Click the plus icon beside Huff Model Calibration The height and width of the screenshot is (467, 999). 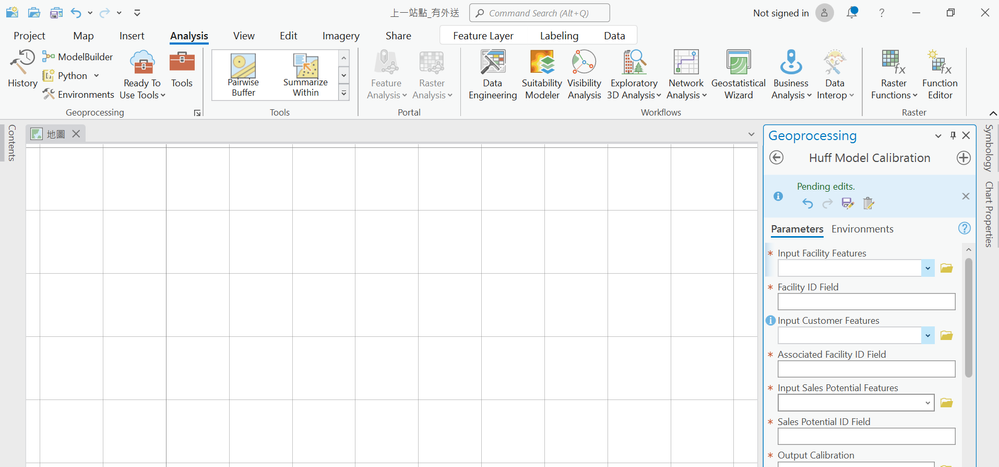[x=963, y=158]
